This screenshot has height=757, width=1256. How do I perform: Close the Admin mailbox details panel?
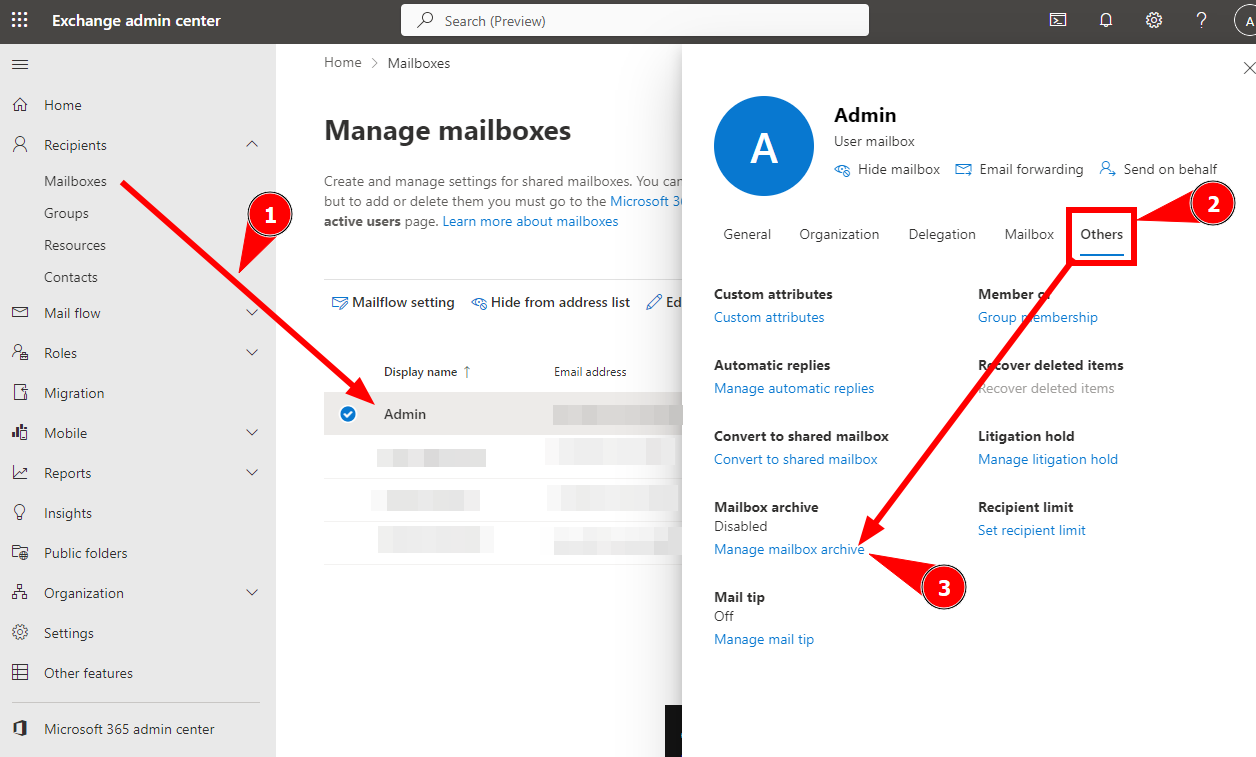click(1249, 68)
